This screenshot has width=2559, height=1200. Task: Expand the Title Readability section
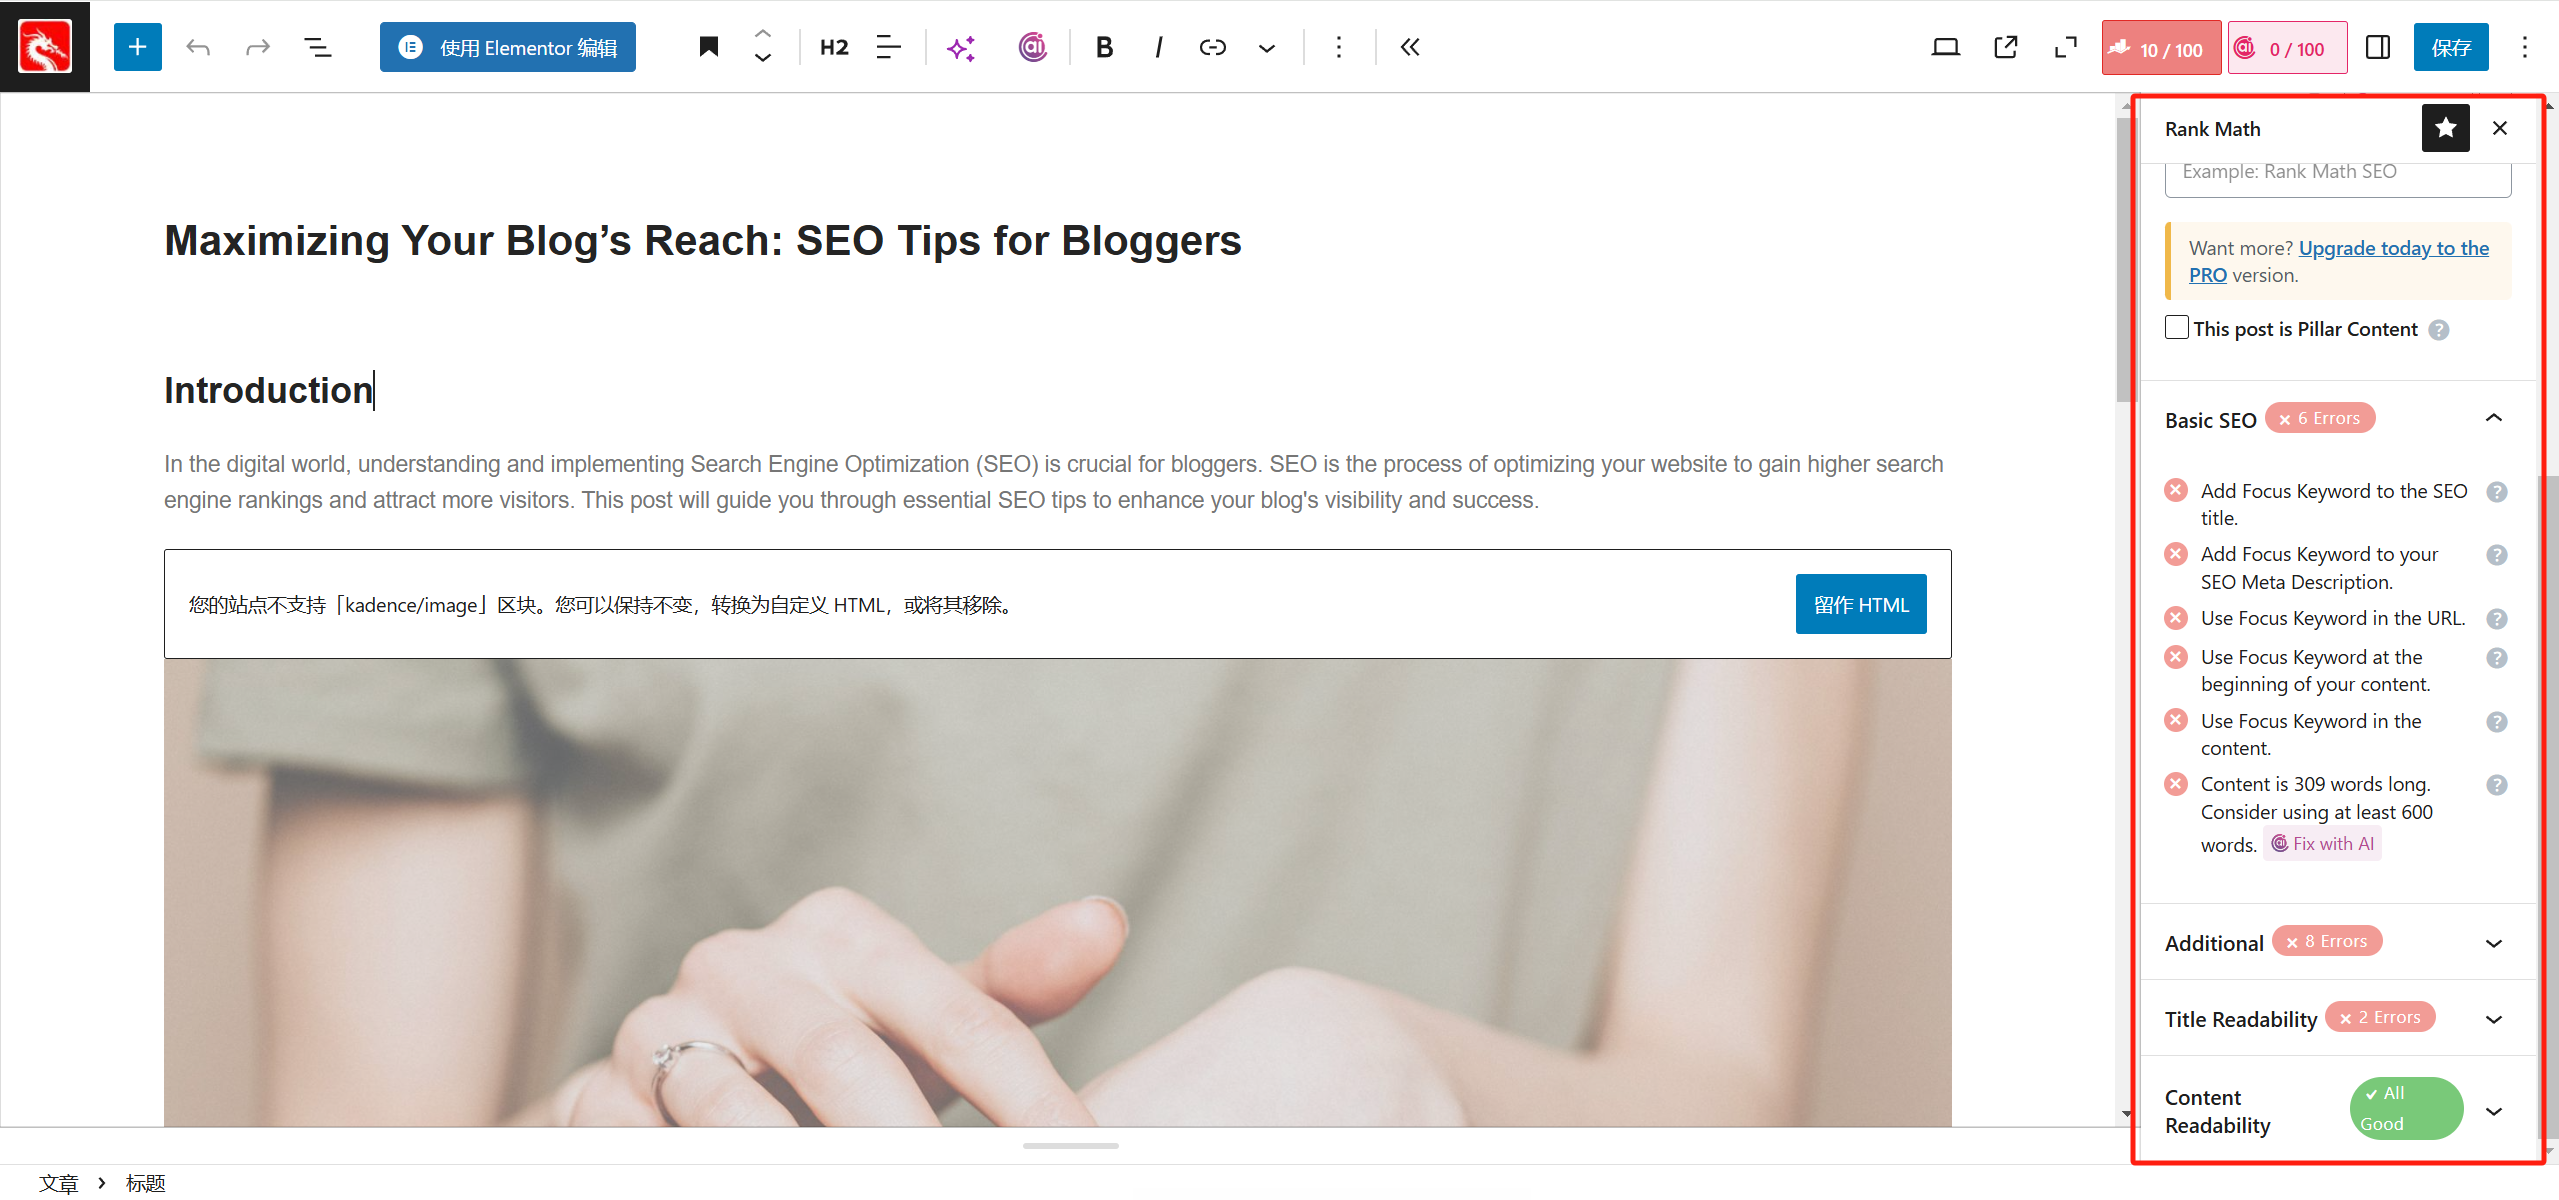point(2493,1018)
